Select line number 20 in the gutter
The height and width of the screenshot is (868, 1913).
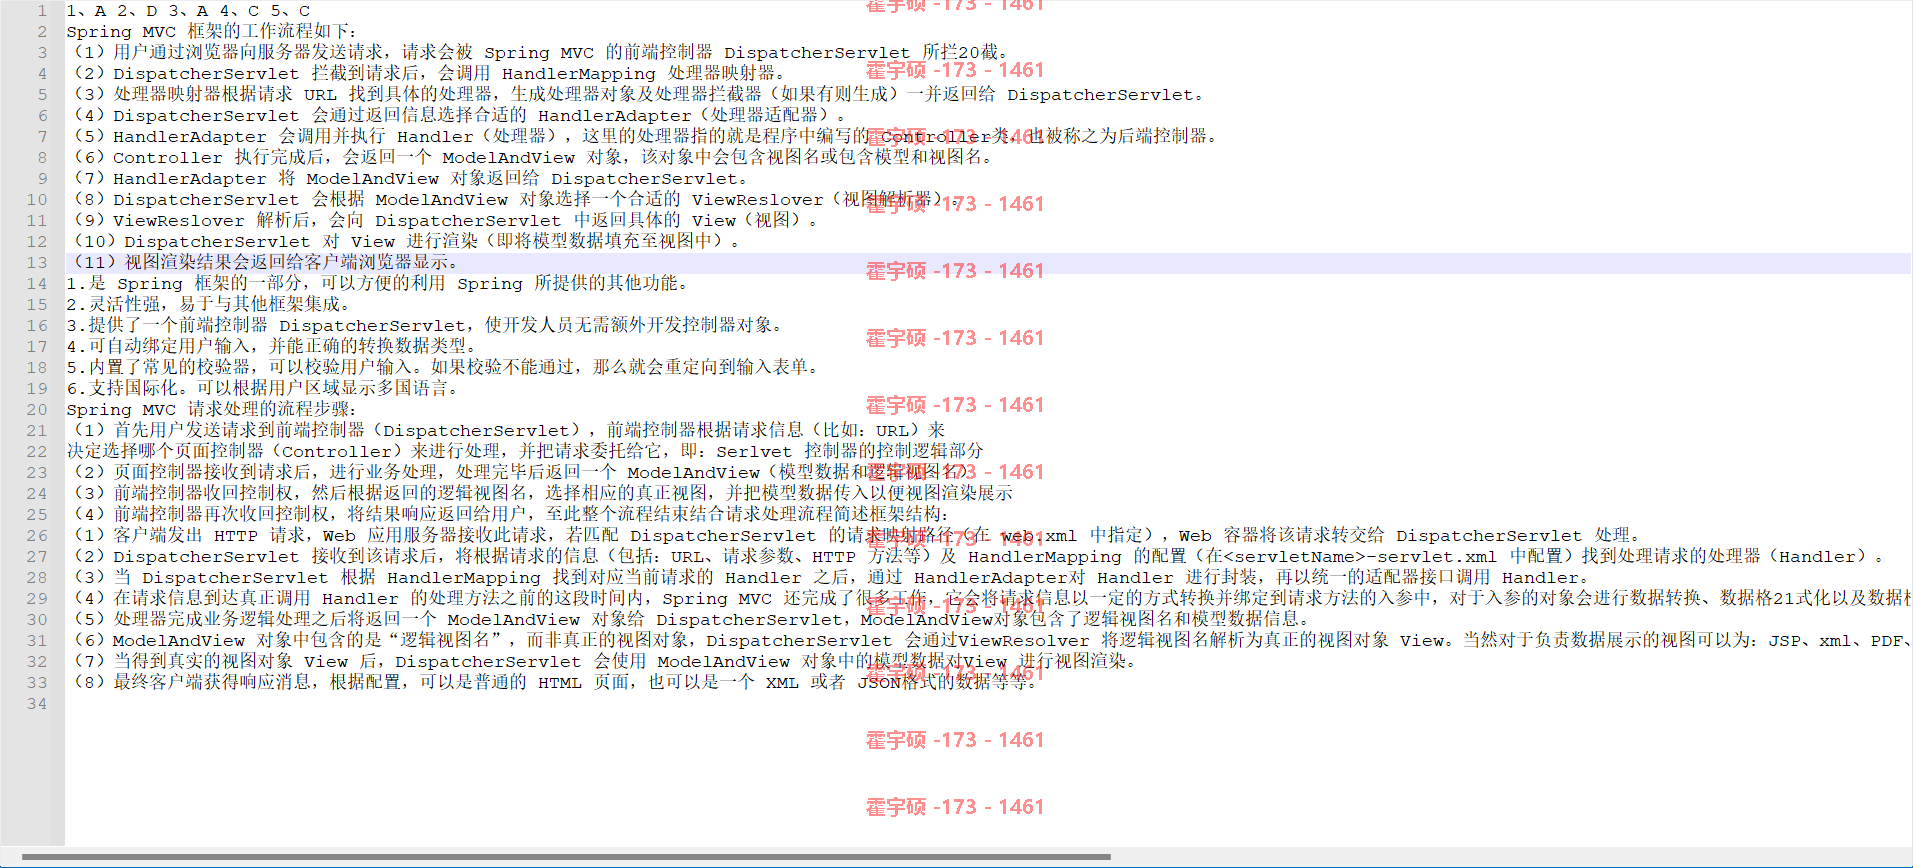[x=37, y=410]
